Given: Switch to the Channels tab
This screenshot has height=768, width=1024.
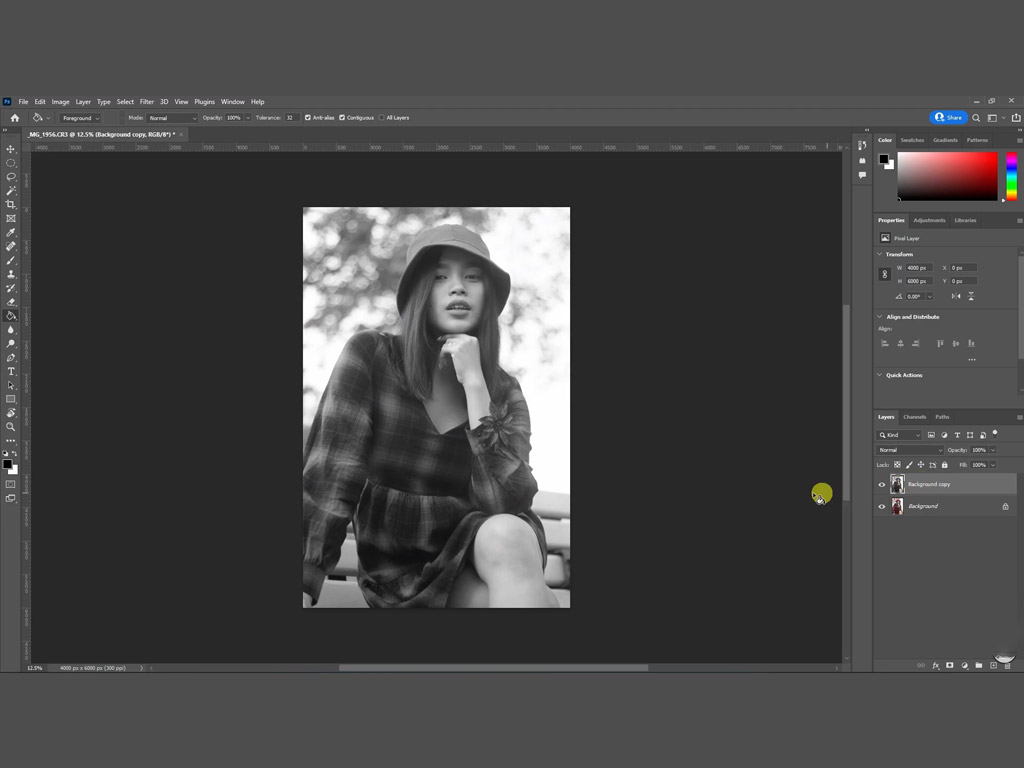Looking at the screenshot, I should point(914,417).
